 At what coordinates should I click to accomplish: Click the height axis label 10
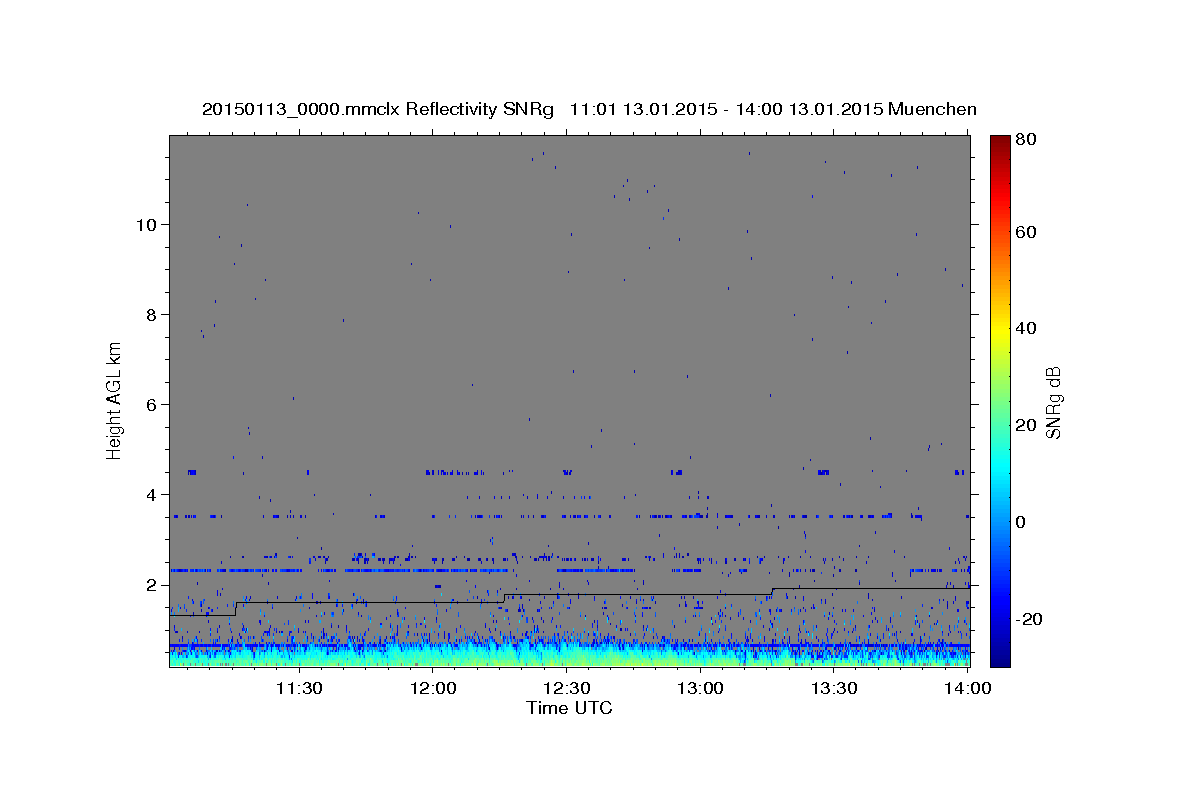(147, 224)
